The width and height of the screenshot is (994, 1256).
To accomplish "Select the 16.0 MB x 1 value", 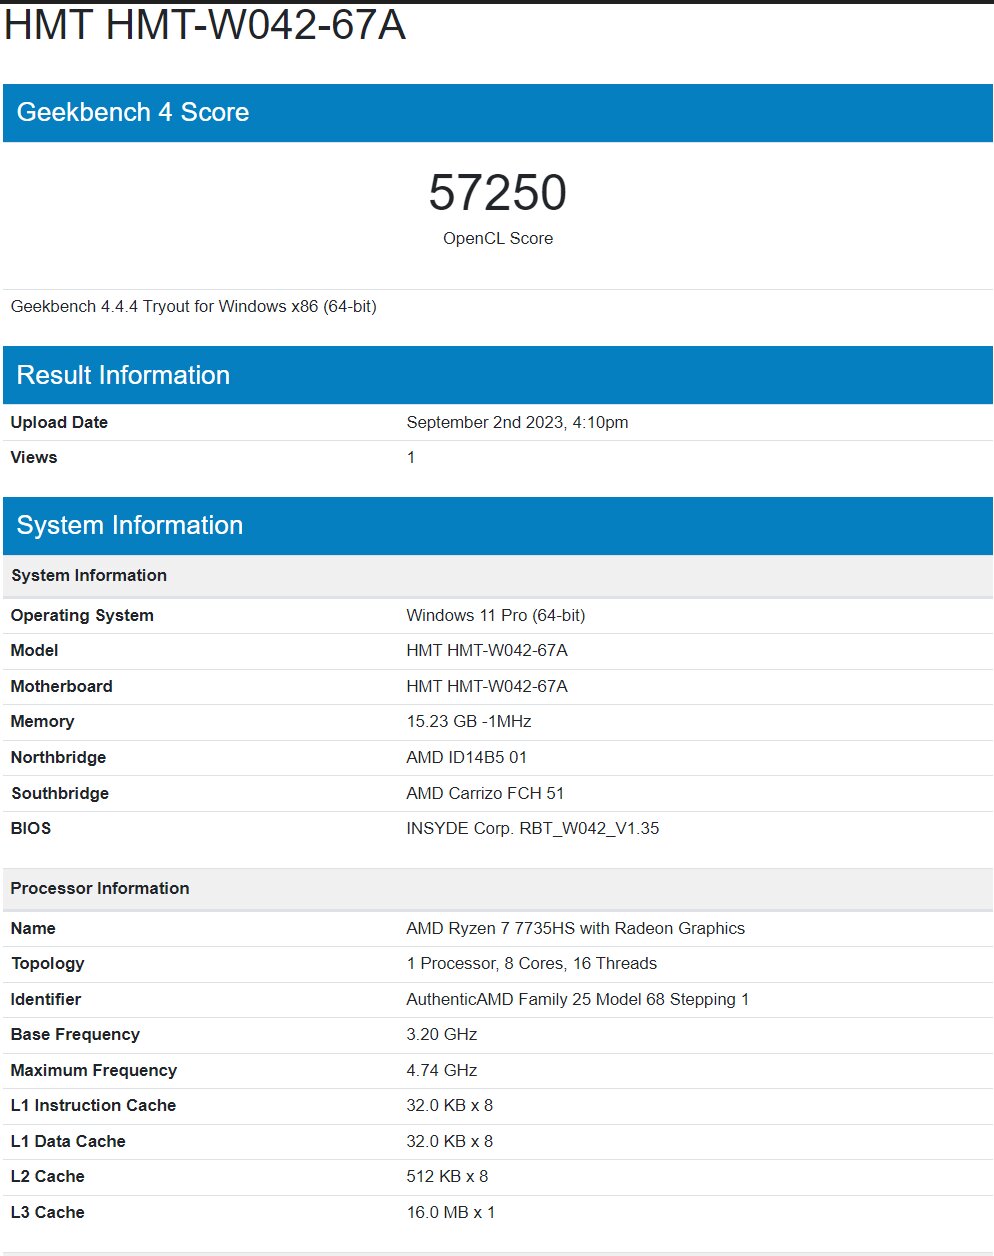I will (451, 1212).
